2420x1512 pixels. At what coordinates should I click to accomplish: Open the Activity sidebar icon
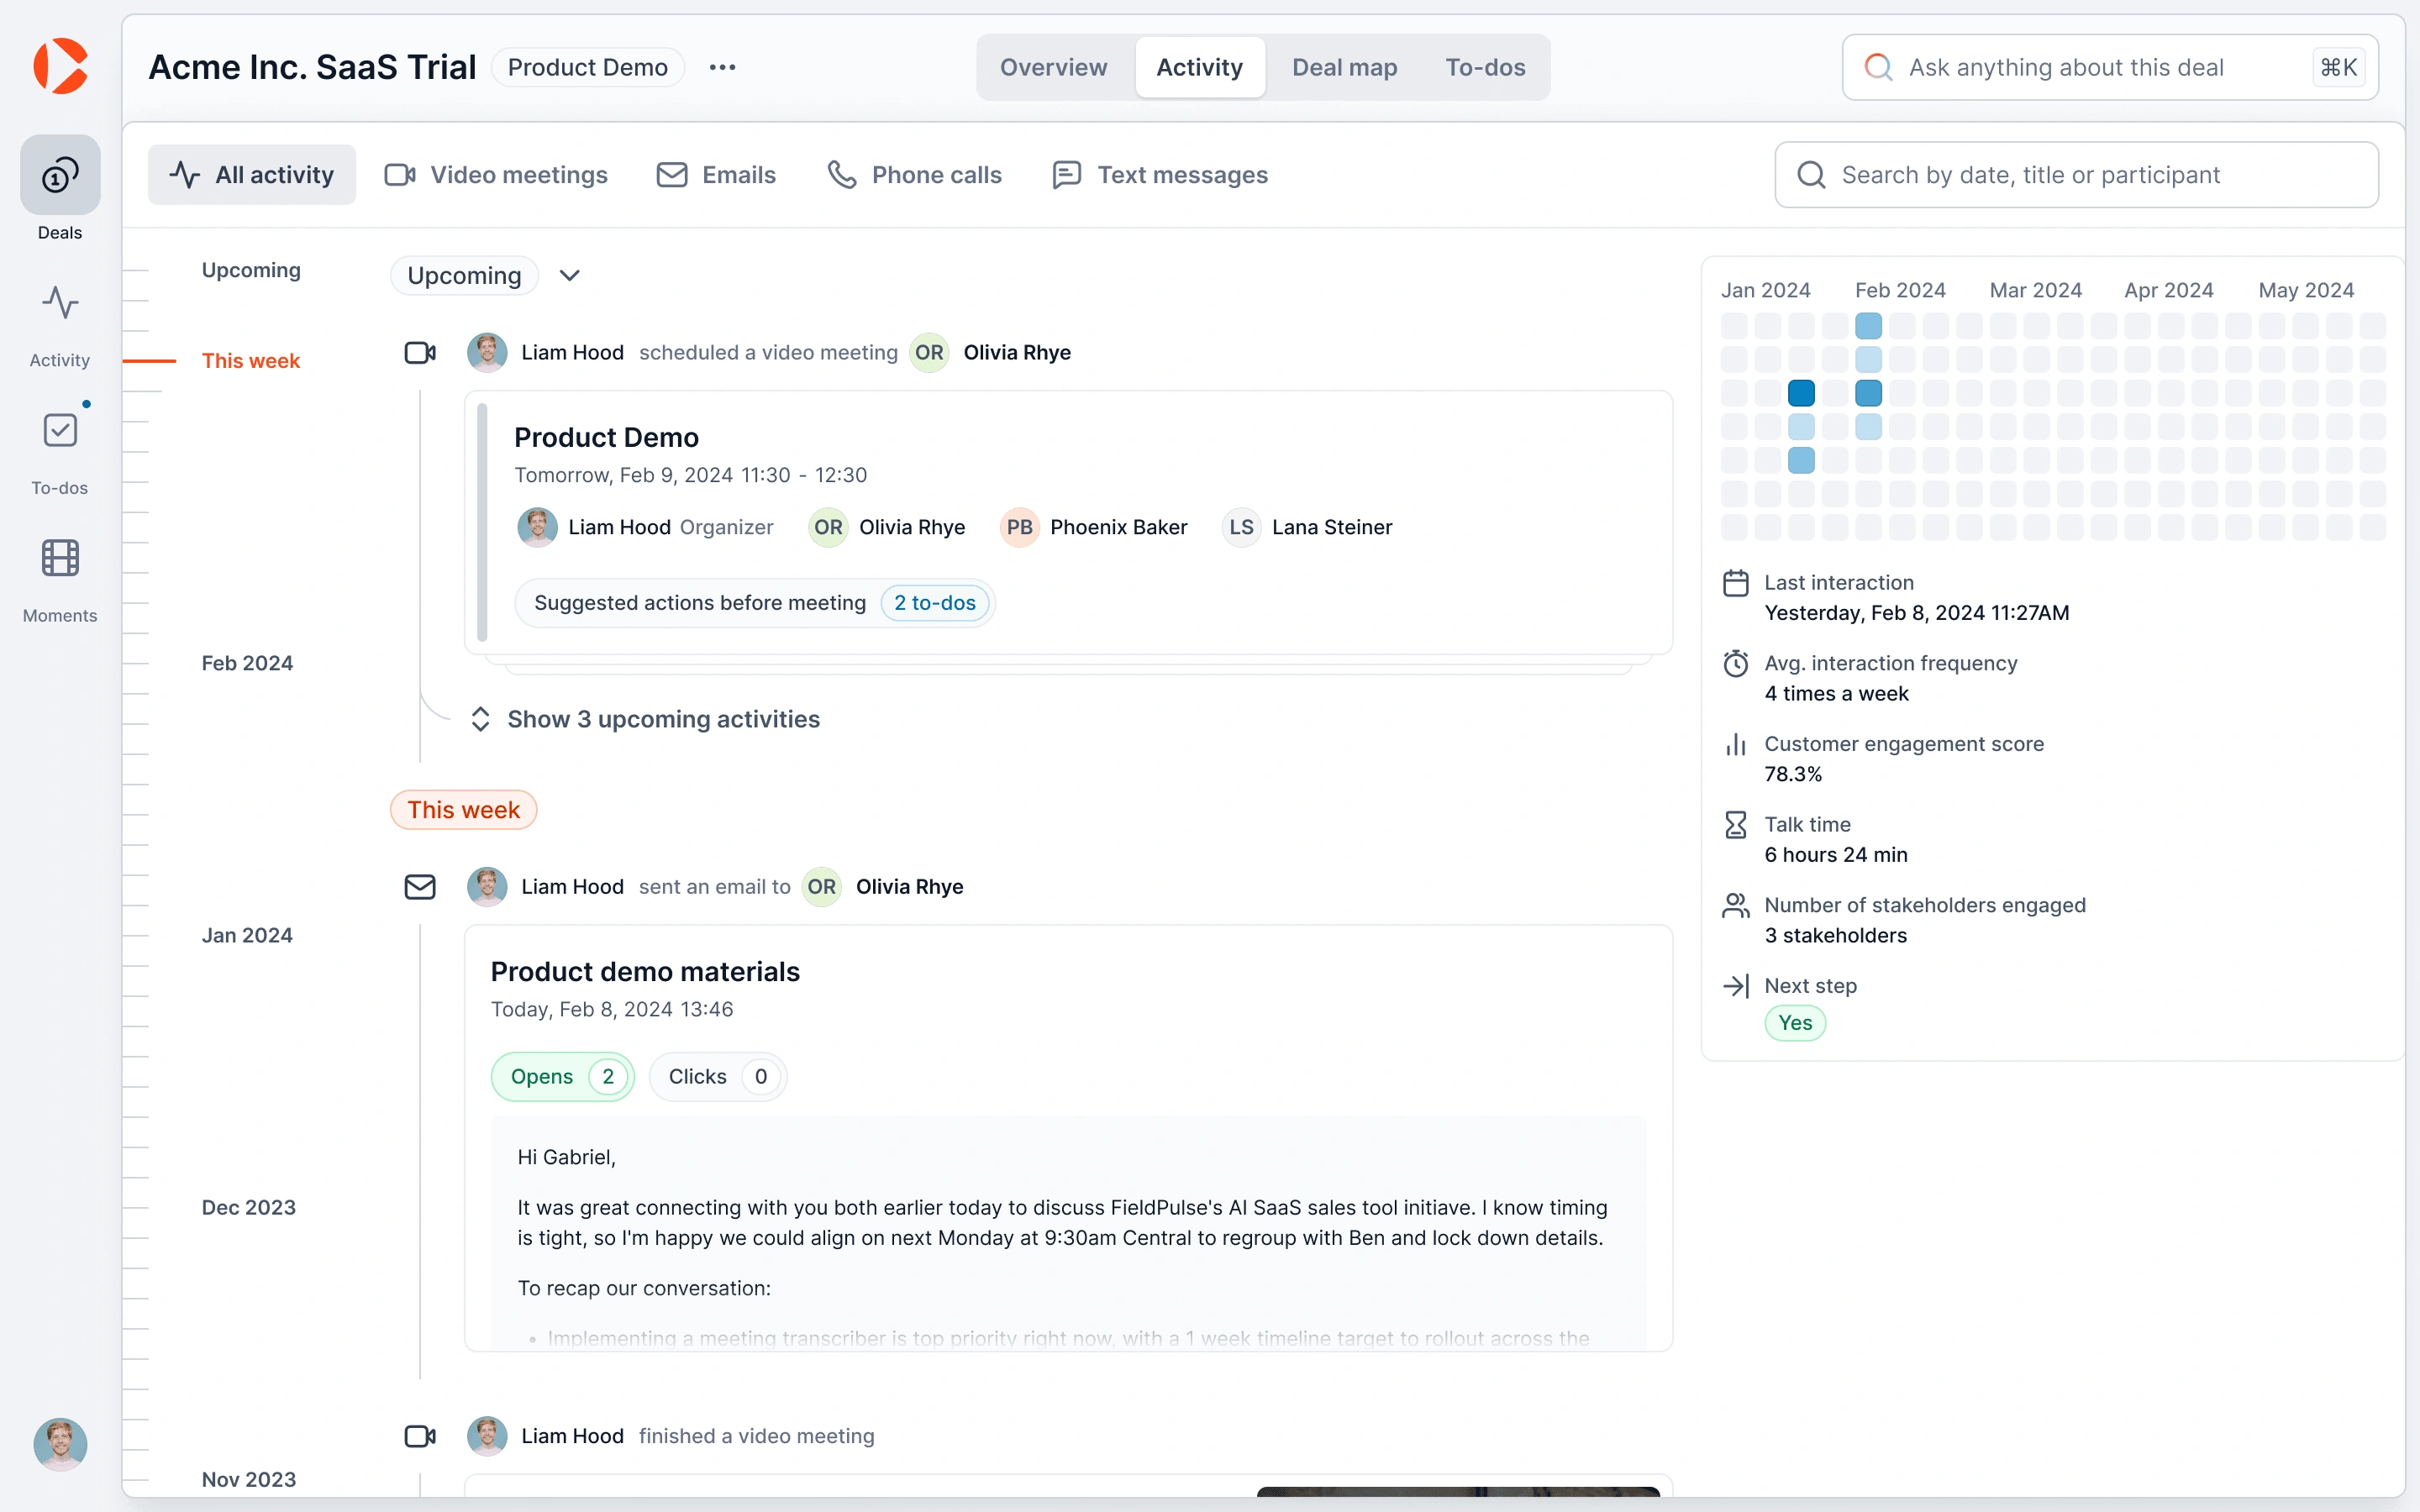[x=60, y=304]
